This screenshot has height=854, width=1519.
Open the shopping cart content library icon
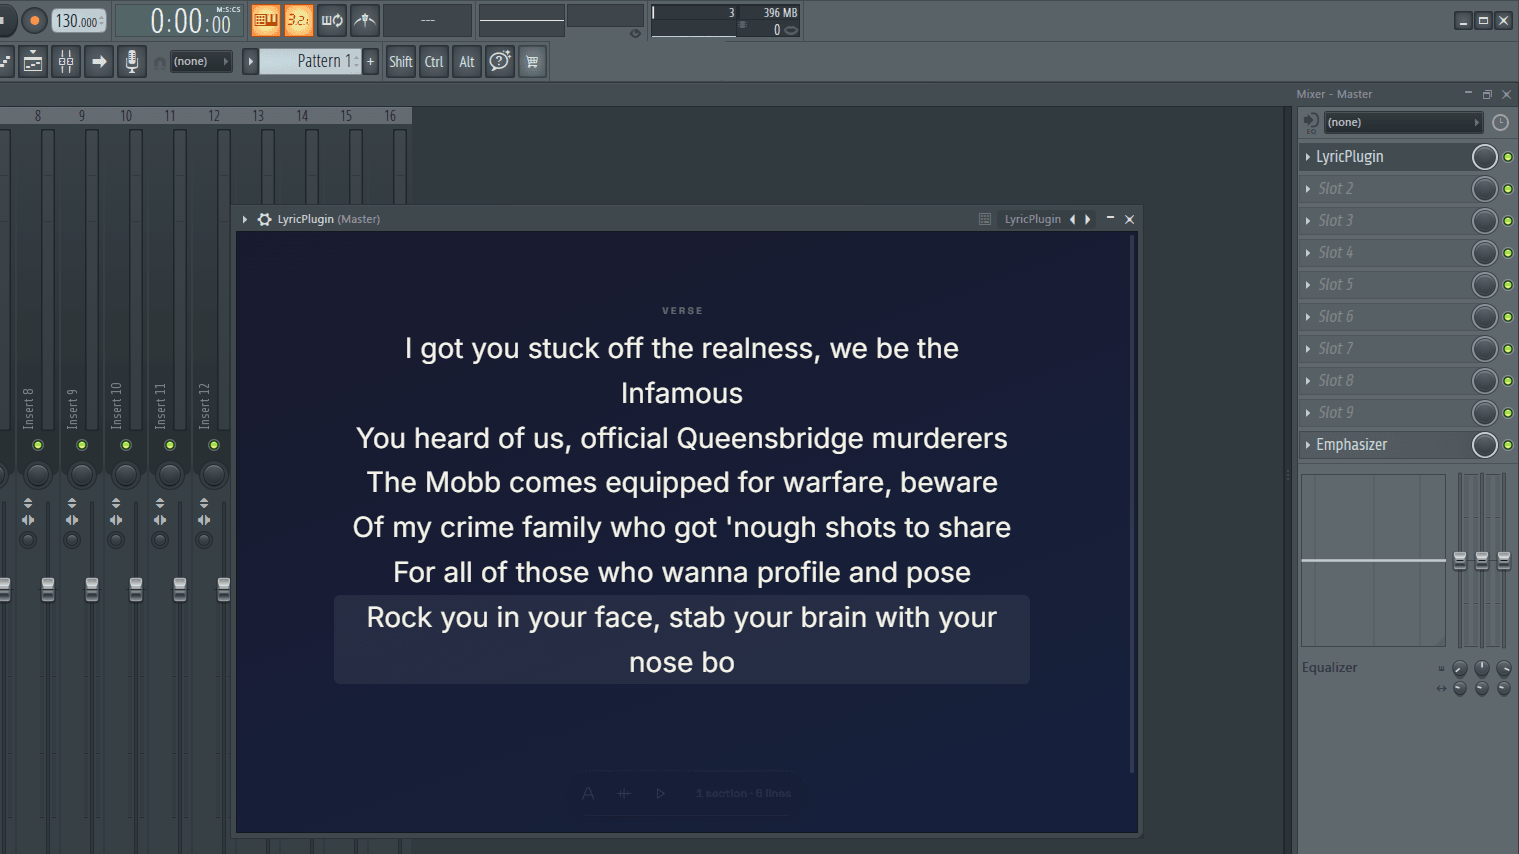tap(532, 62)
